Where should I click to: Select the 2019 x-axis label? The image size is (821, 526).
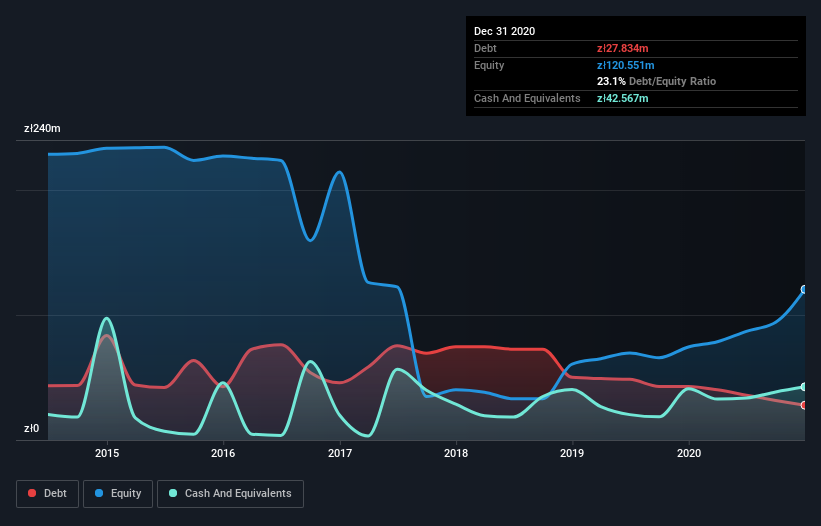coord(572,453)
